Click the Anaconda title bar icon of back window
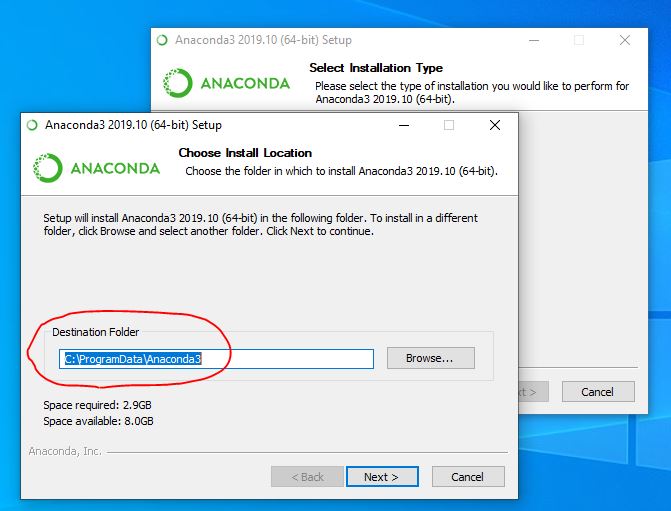Image resolution: width=671 pixels, height=511 pixels. point(162,40)
